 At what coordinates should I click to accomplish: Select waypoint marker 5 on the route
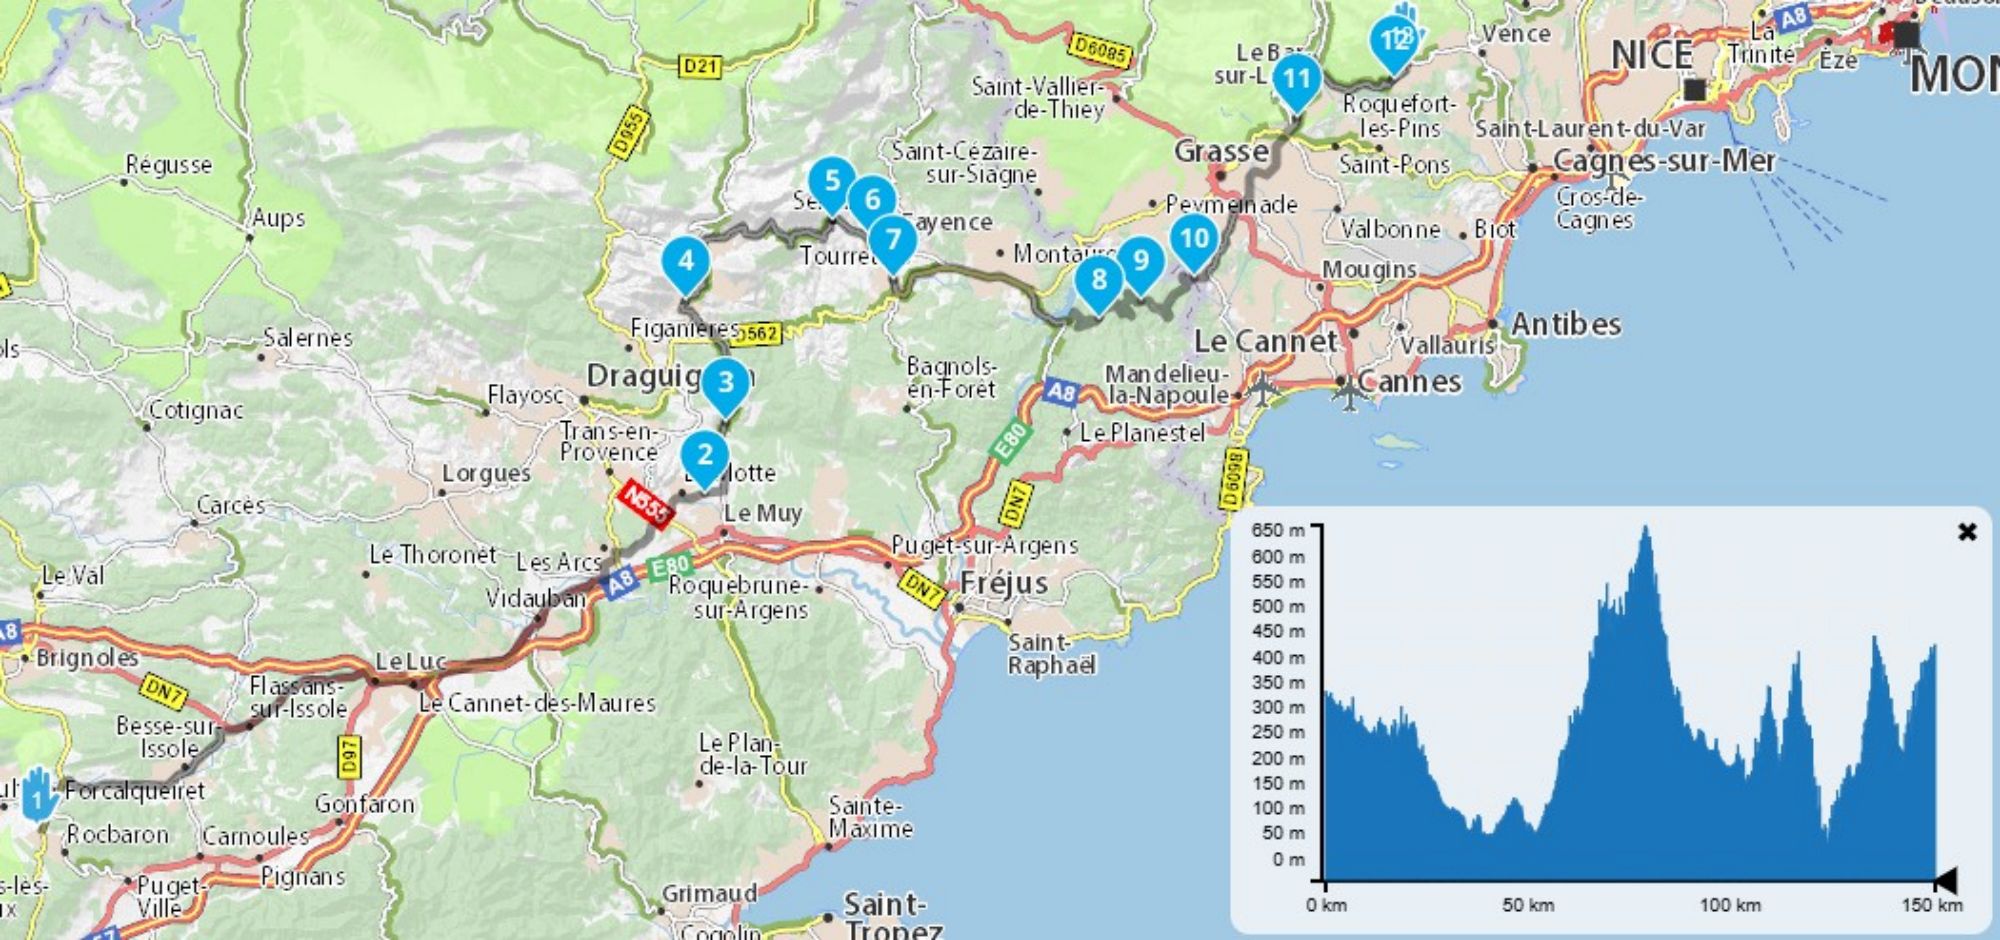click(832, 181)
